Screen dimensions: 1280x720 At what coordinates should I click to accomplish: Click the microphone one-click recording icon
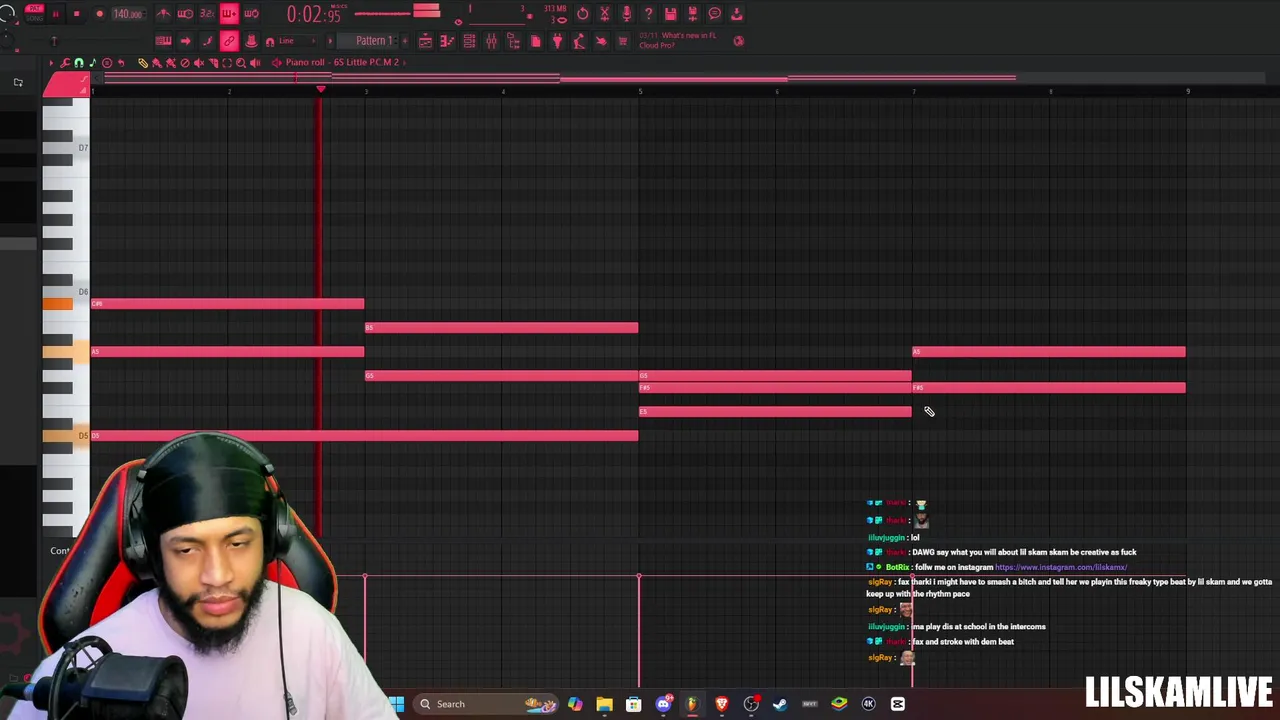click(x=626, y=14)
